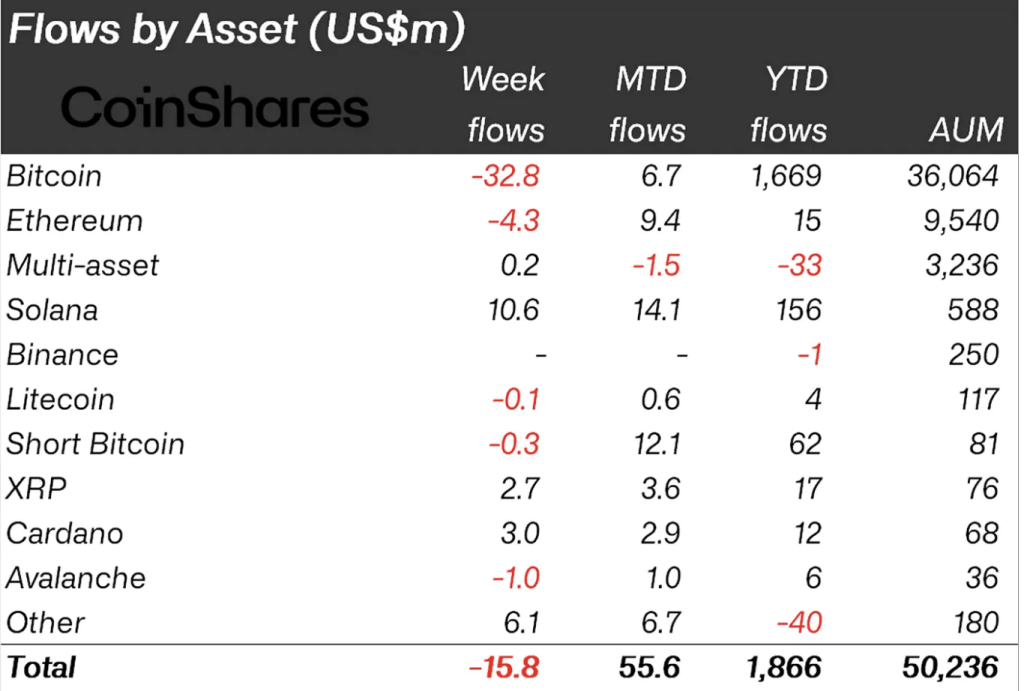Image resolution: width=1024 pixels, height=691 pixels.
Task: Click the Total row label
Action: 41,667
